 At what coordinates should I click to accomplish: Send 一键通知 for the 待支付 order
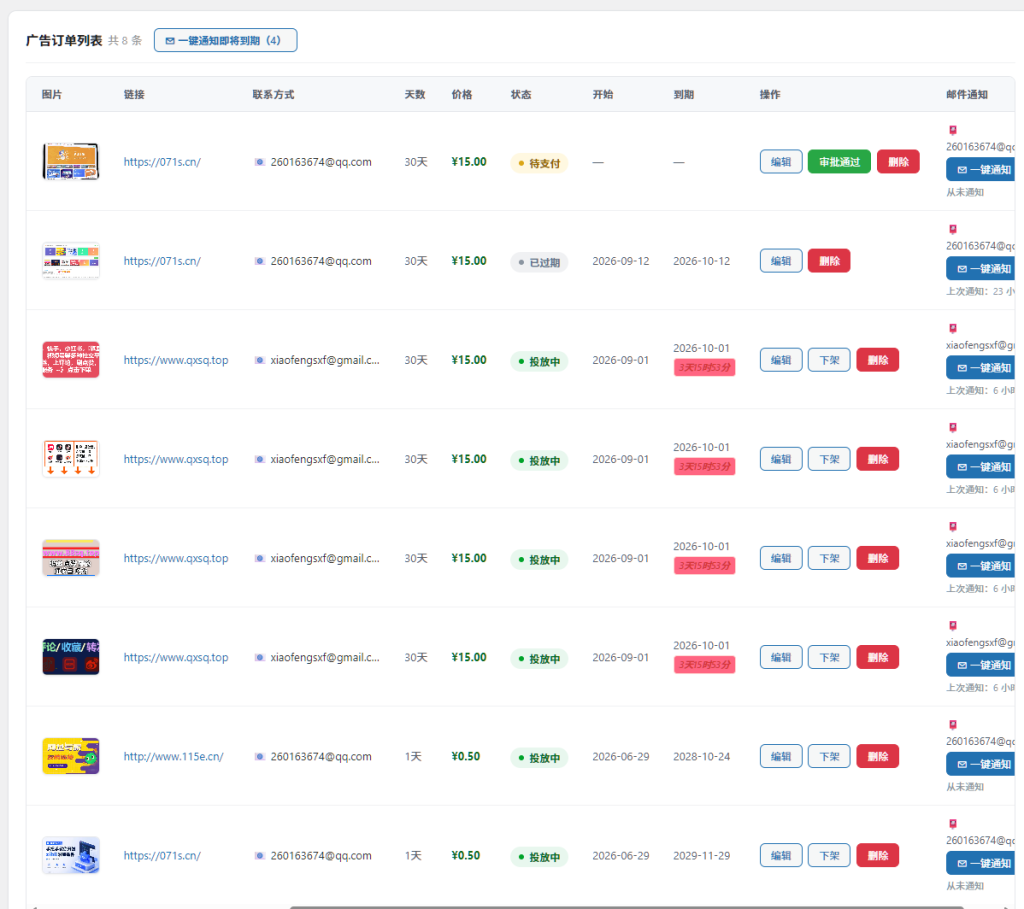pos(981,170)
